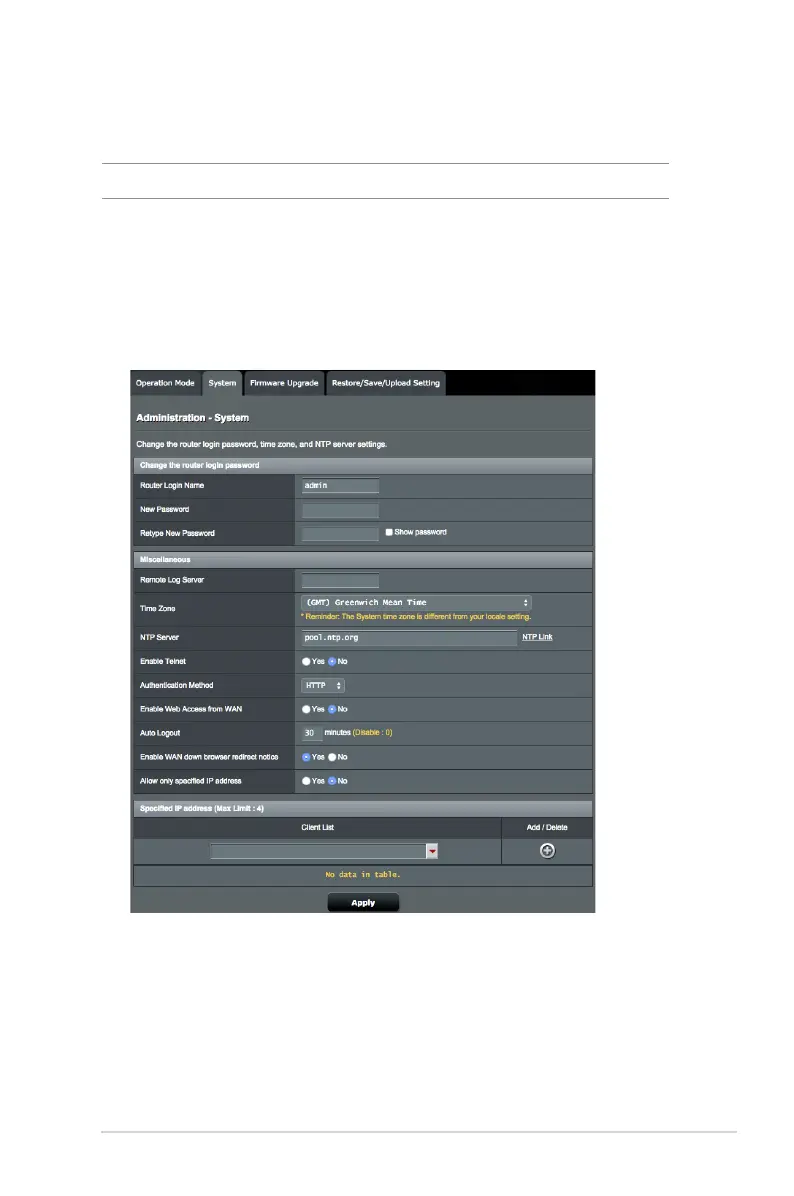Switch to the System tab
The width and height of the screenshot is (794, 1196).
pyautogui.click(x=222, y=383)
